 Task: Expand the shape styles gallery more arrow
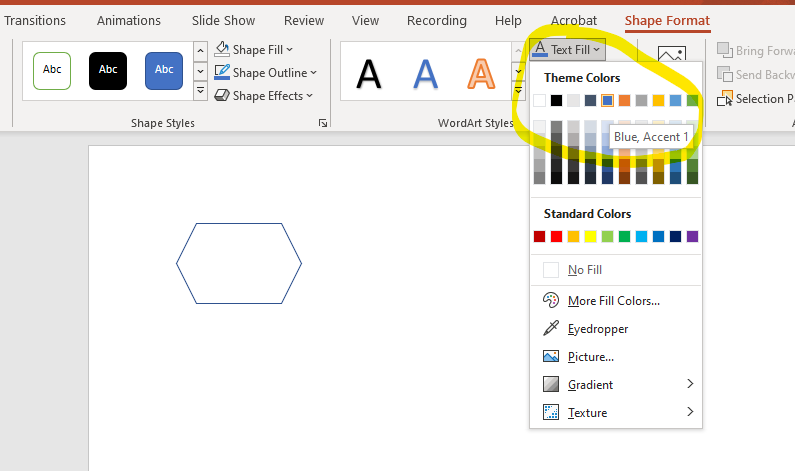point(200,93)
